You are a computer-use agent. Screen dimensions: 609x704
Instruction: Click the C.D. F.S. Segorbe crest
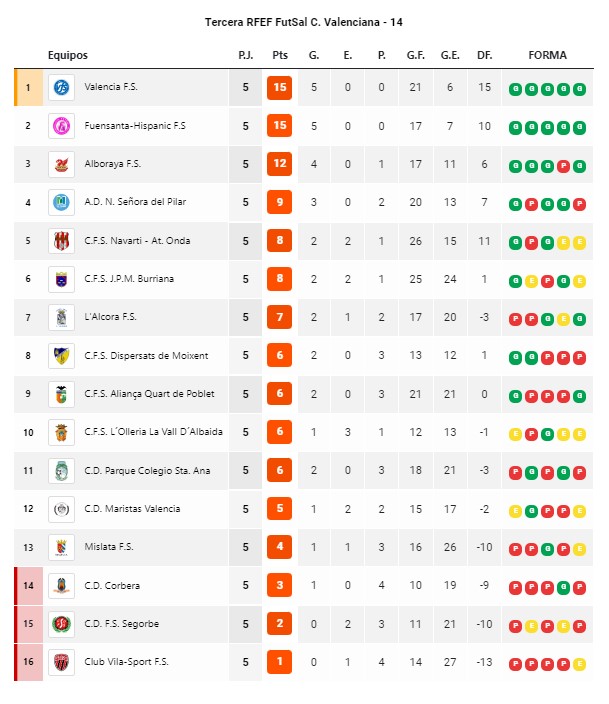62,624
